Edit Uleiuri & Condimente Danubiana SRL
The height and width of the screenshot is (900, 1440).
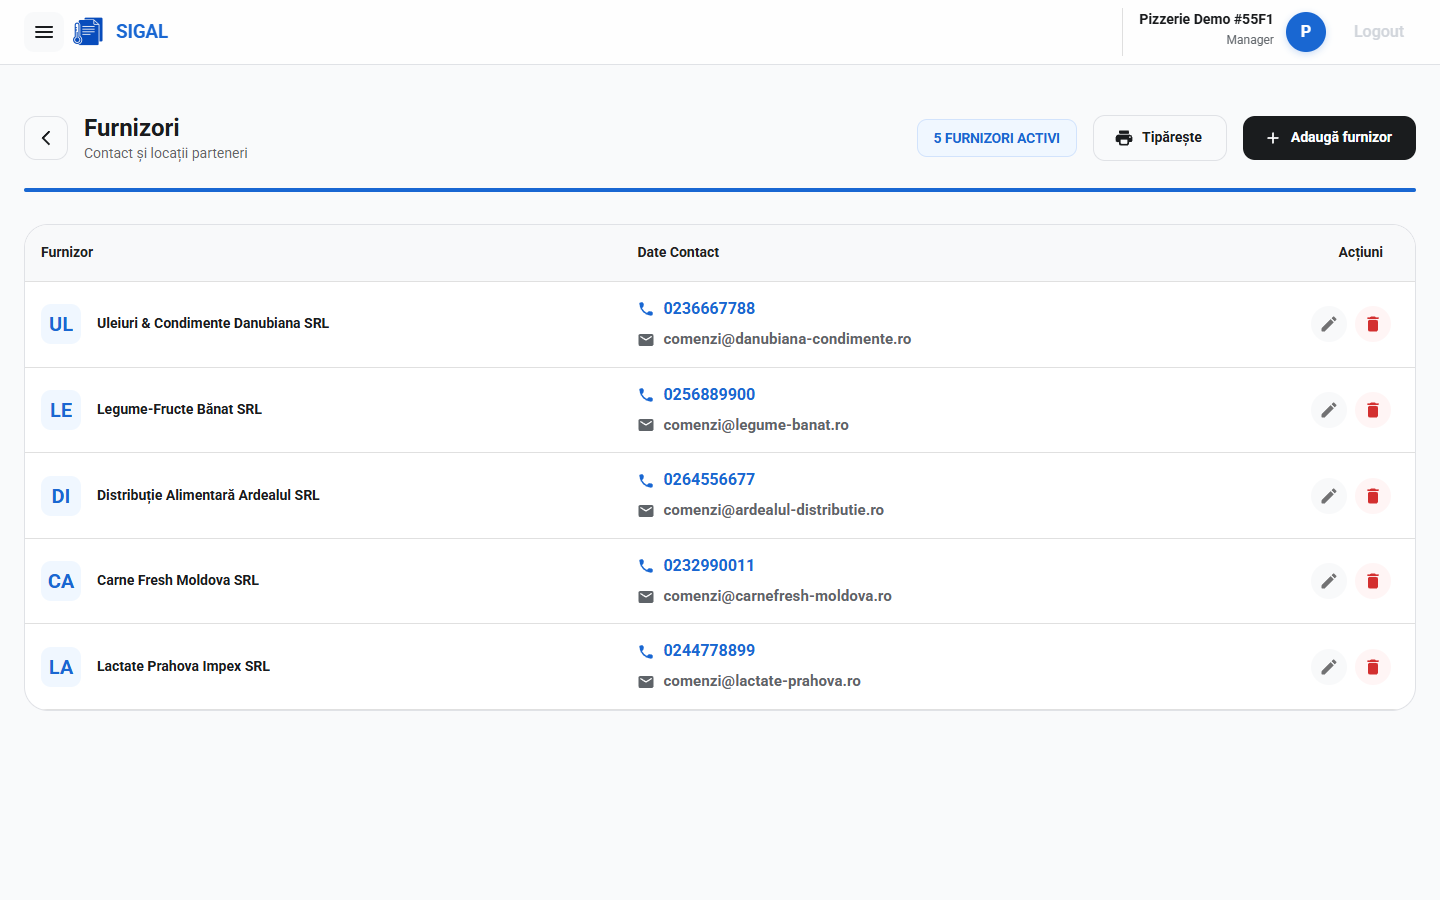(x=1329, y=324)
